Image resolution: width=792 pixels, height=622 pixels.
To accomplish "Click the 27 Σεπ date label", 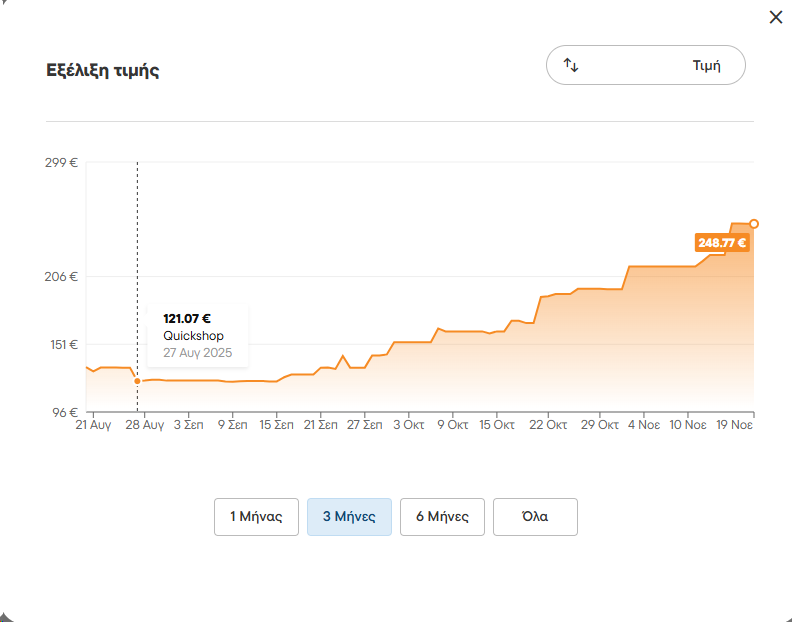I will (364, 425).
